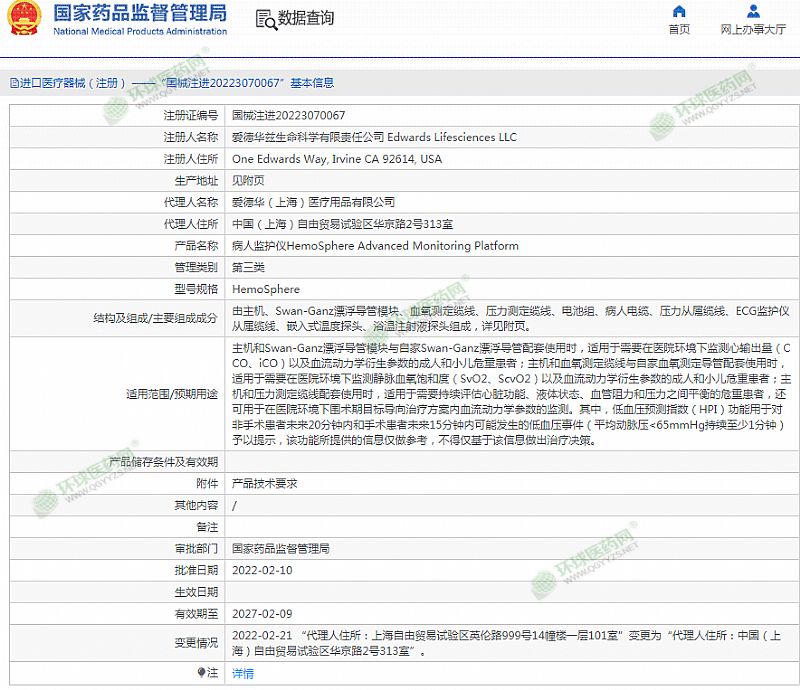
Task: Open 网上办事大厅 navigation text
Action: [752, 30]
